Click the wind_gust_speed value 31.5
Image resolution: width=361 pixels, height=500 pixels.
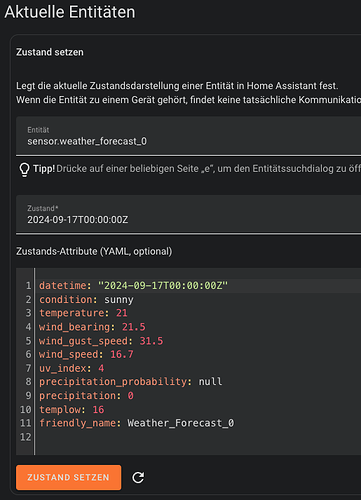pos(151,341)
